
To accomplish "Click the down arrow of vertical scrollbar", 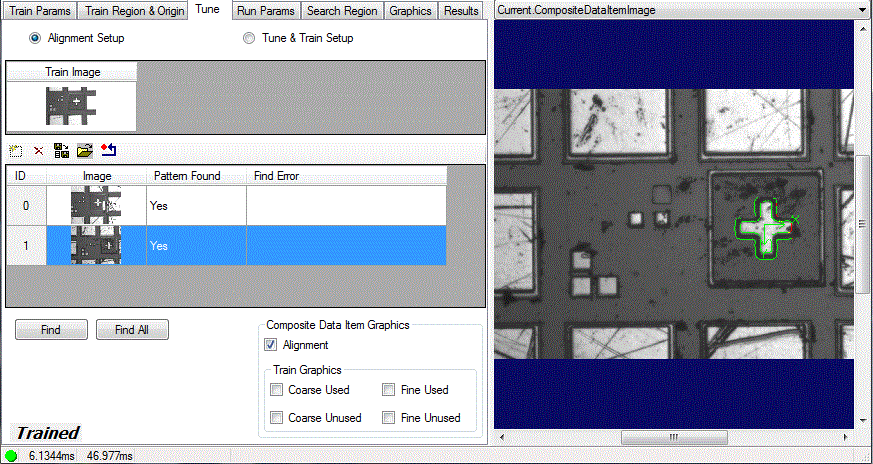I will [x=863, y=420].
